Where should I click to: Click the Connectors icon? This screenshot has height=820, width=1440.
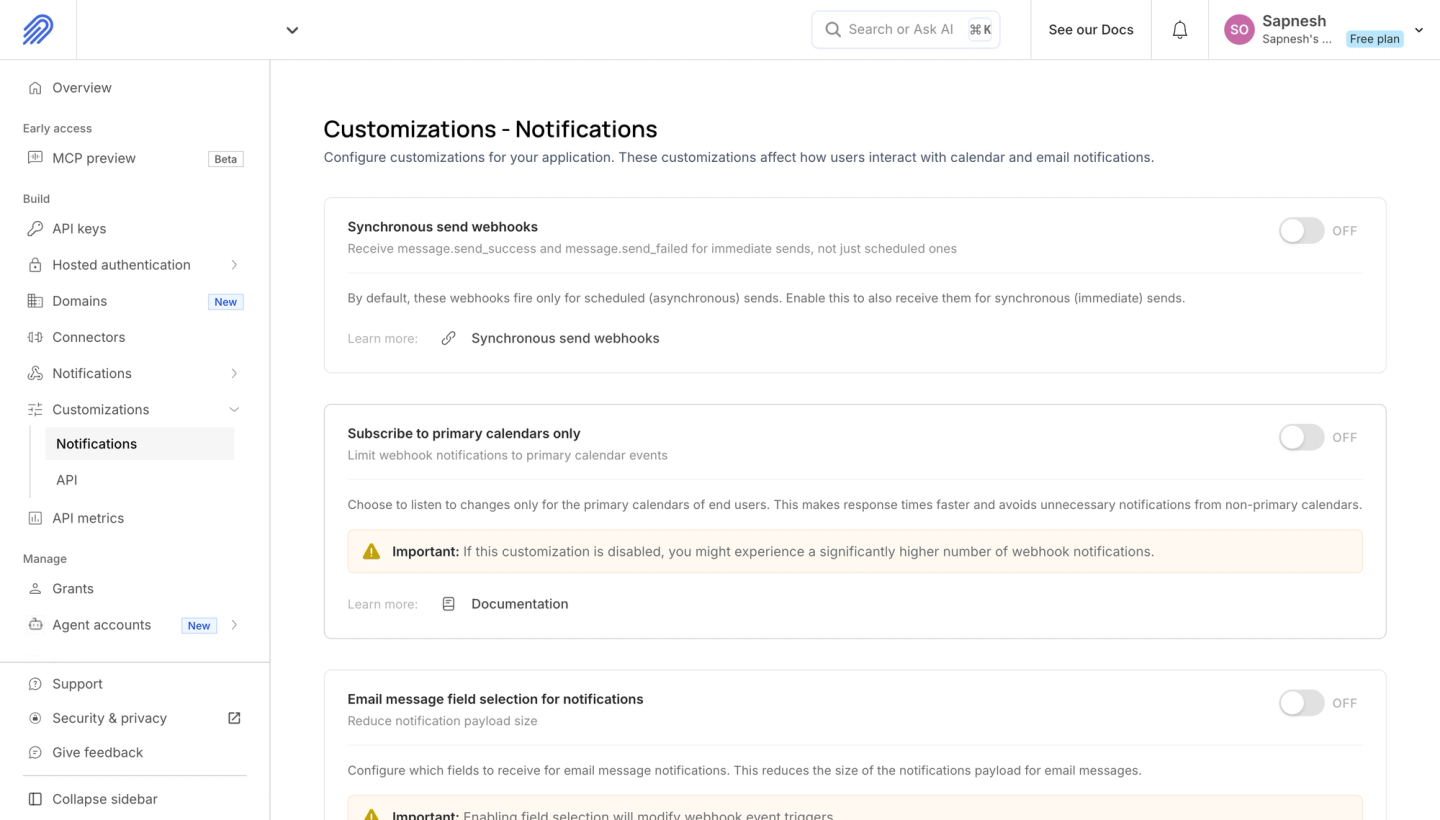(35, 337)
